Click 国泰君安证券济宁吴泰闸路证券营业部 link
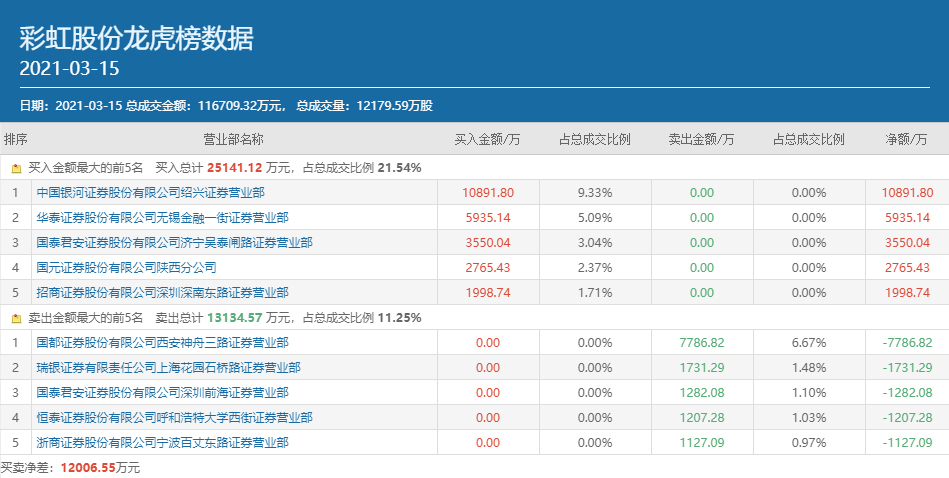The height and width of the screenshot is (478, 949). [x=174, y=243]
